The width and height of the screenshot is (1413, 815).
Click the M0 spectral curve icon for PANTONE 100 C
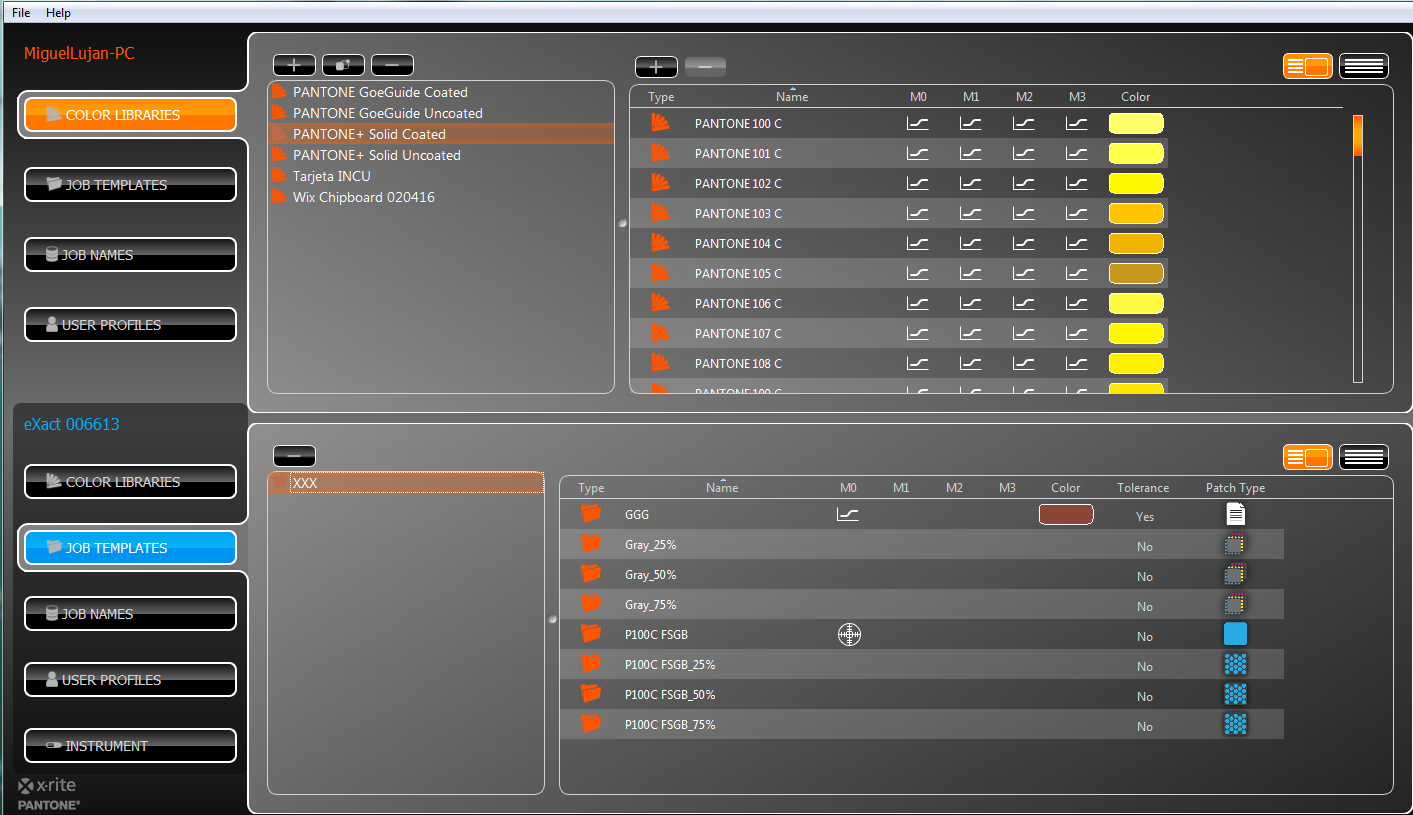917,124
